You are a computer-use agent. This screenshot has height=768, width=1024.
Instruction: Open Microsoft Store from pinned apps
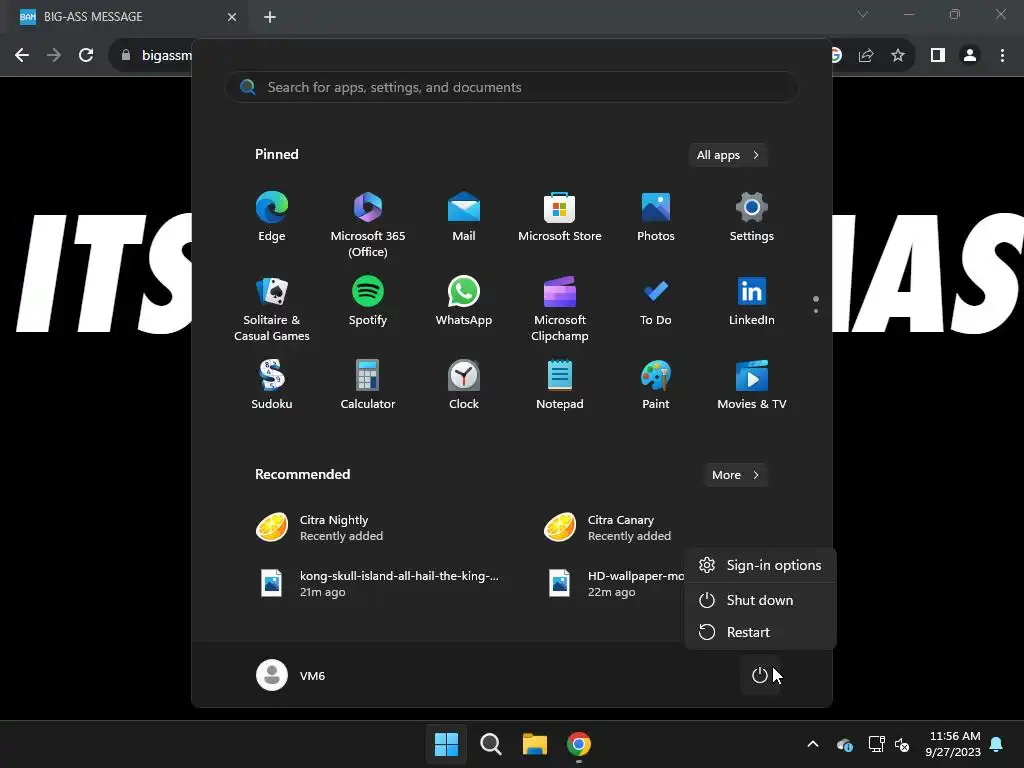point(560,217)
